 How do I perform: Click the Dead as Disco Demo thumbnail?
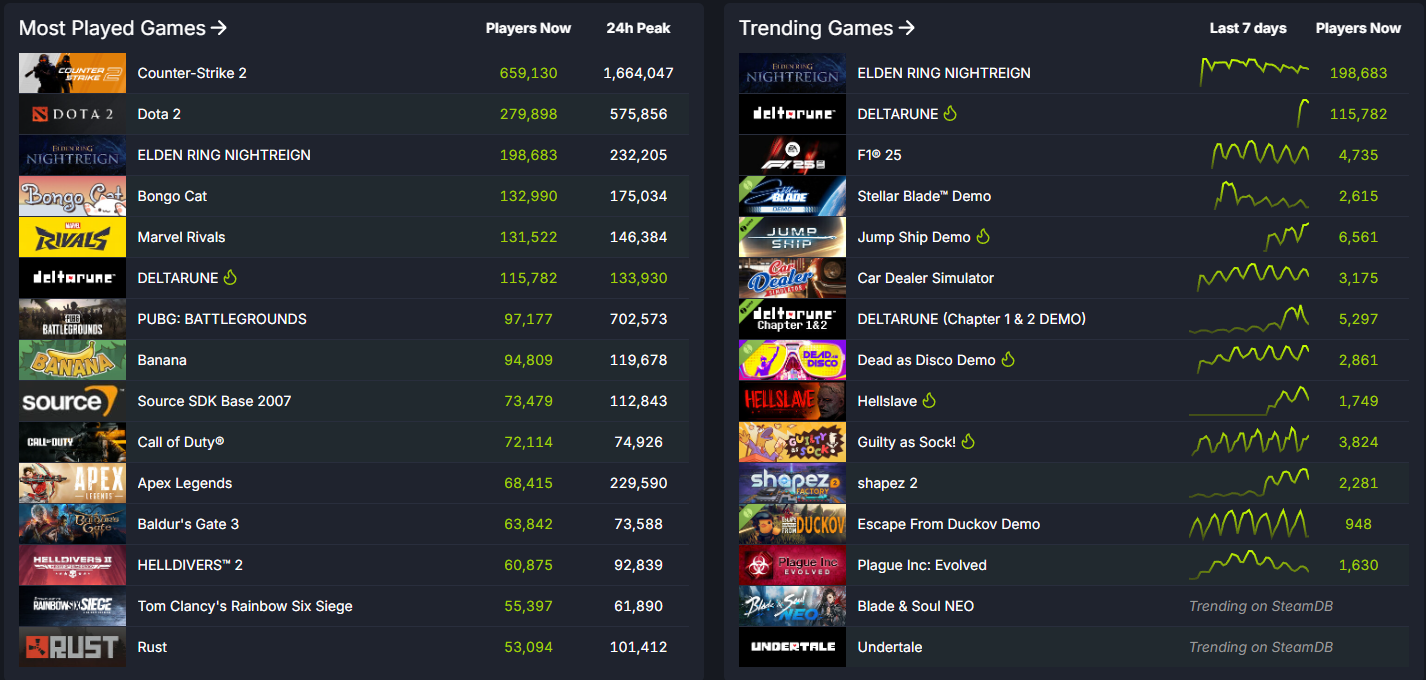click(x=792, y=360)
